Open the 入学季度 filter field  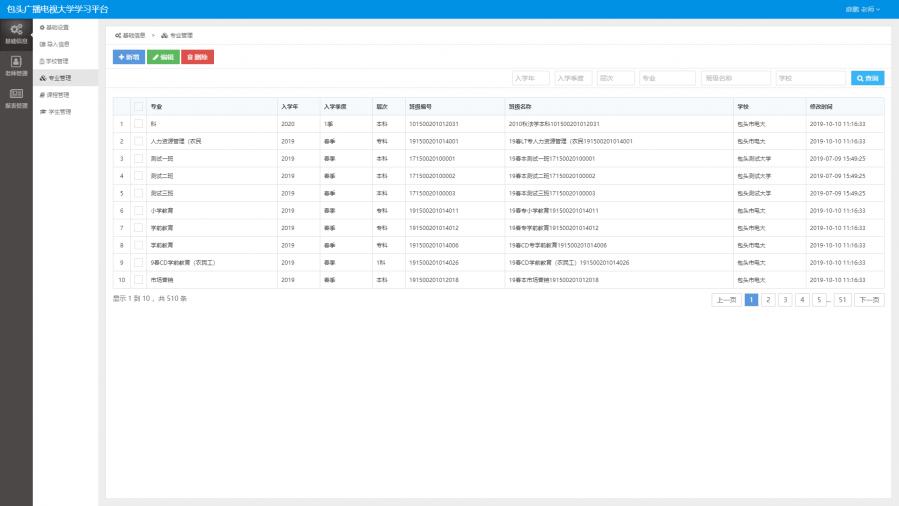point(573,78)
